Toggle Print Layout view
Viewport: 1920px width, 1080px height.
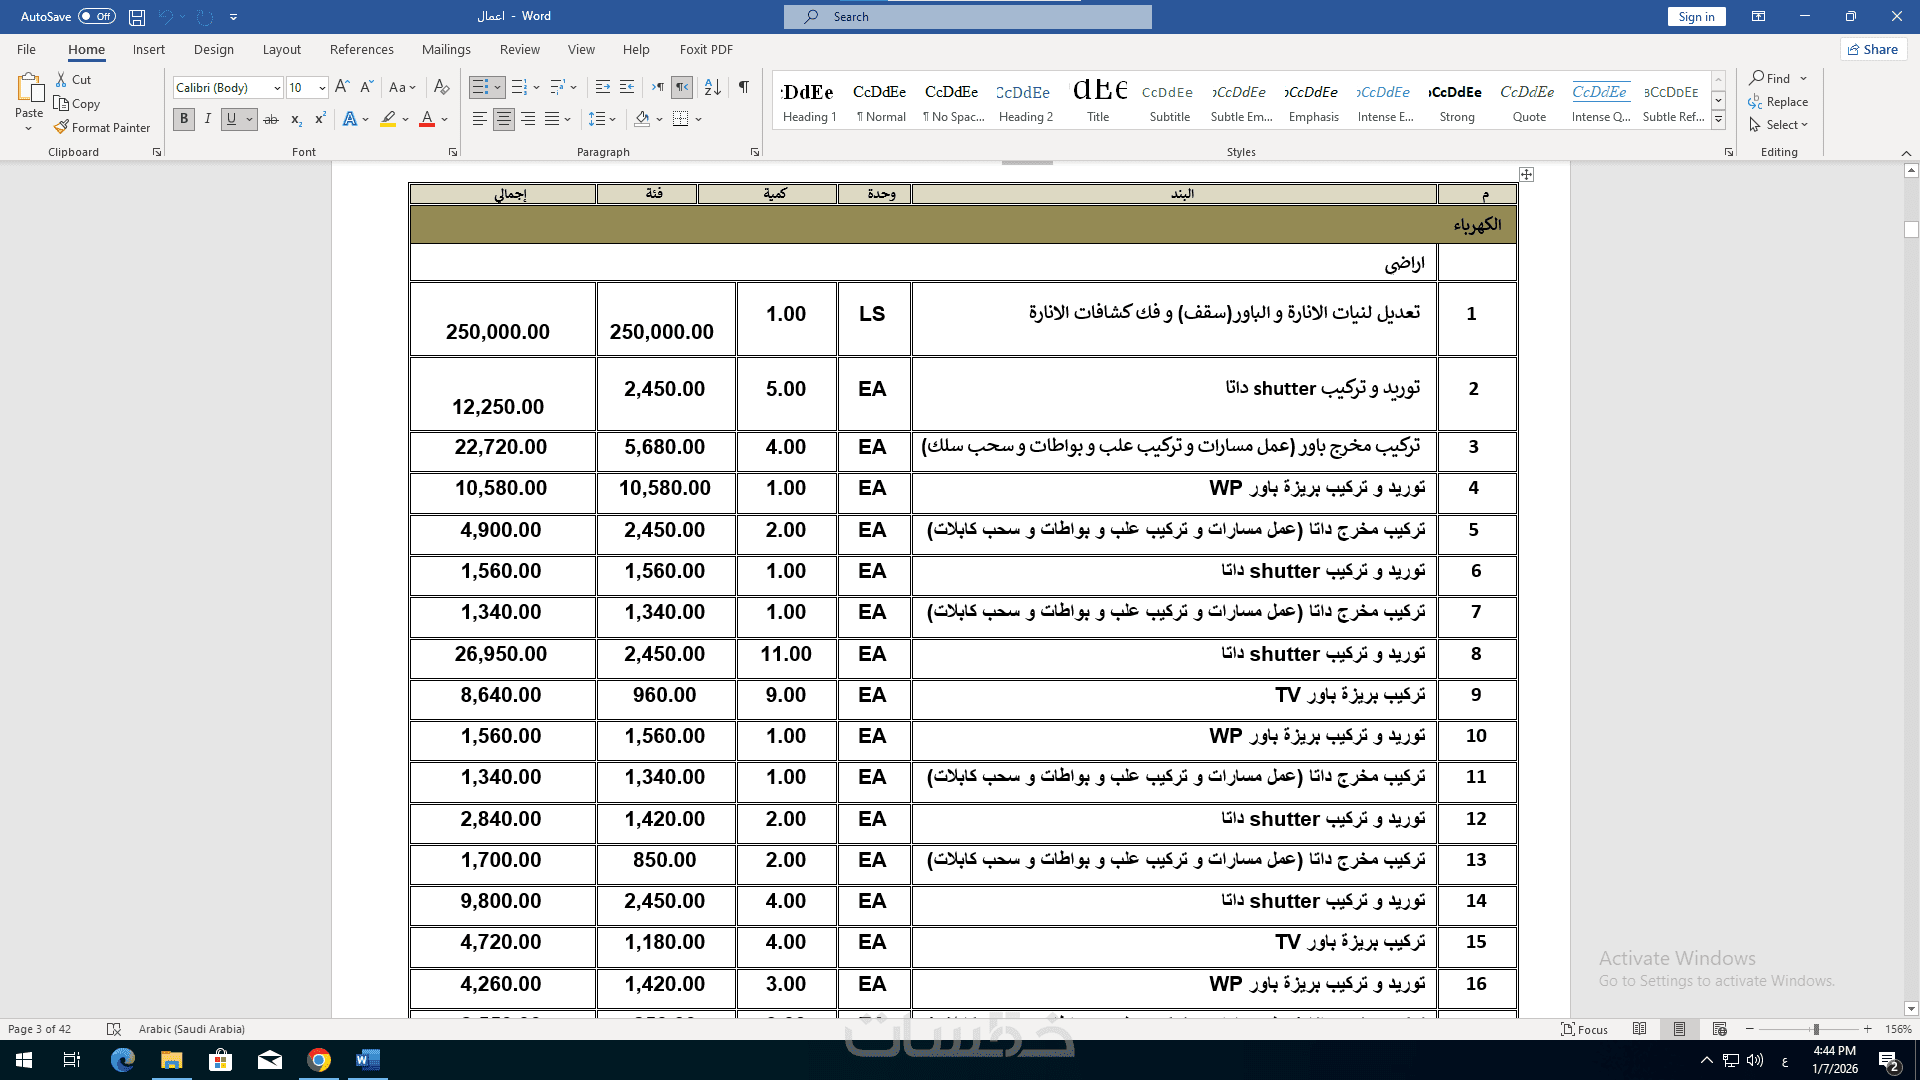point(1679,1029)
